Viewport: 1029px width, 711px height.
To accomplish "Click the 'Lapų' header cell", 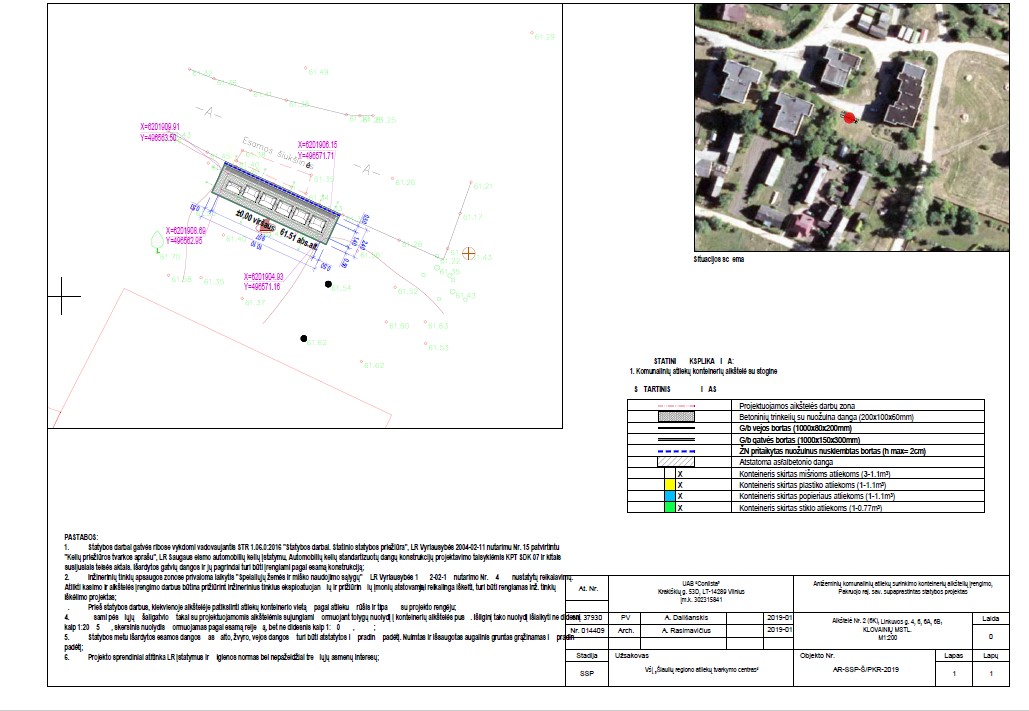I will click(x=991, y=655).
